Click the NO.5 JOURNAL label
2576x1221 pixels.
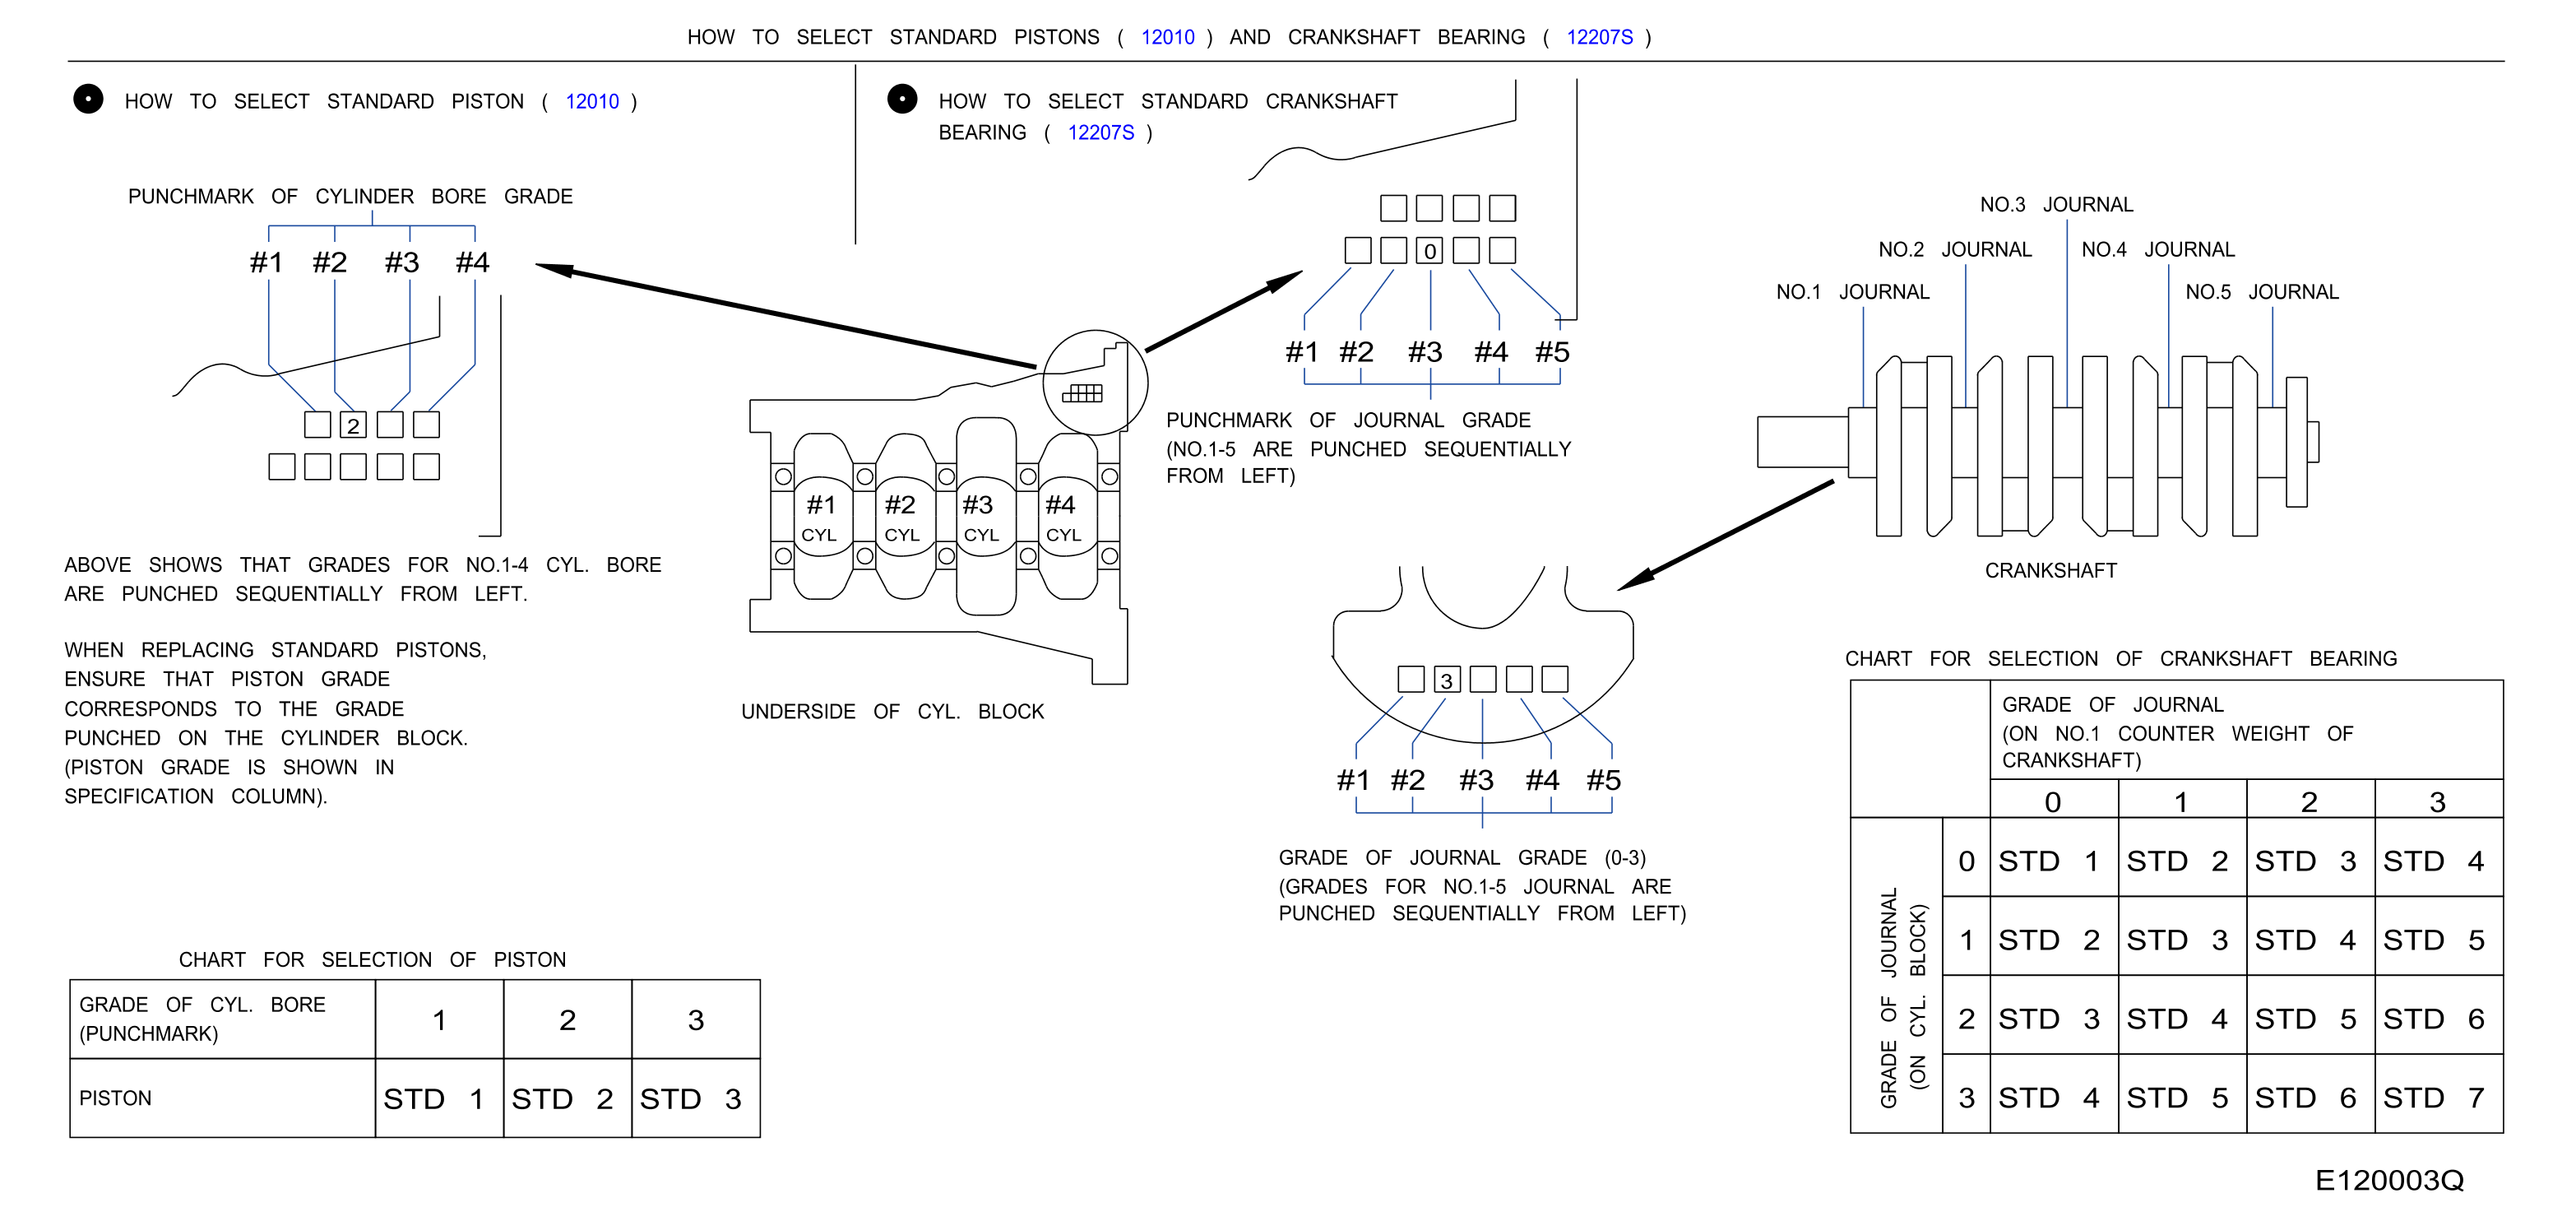2261,292
